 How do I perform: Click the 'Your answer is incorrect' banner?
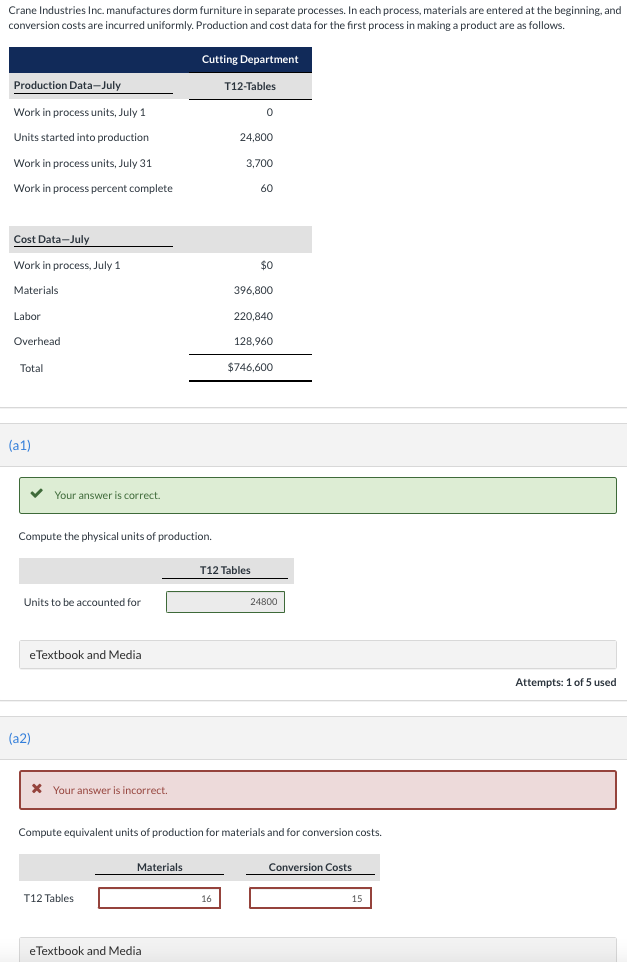(318, 790)
